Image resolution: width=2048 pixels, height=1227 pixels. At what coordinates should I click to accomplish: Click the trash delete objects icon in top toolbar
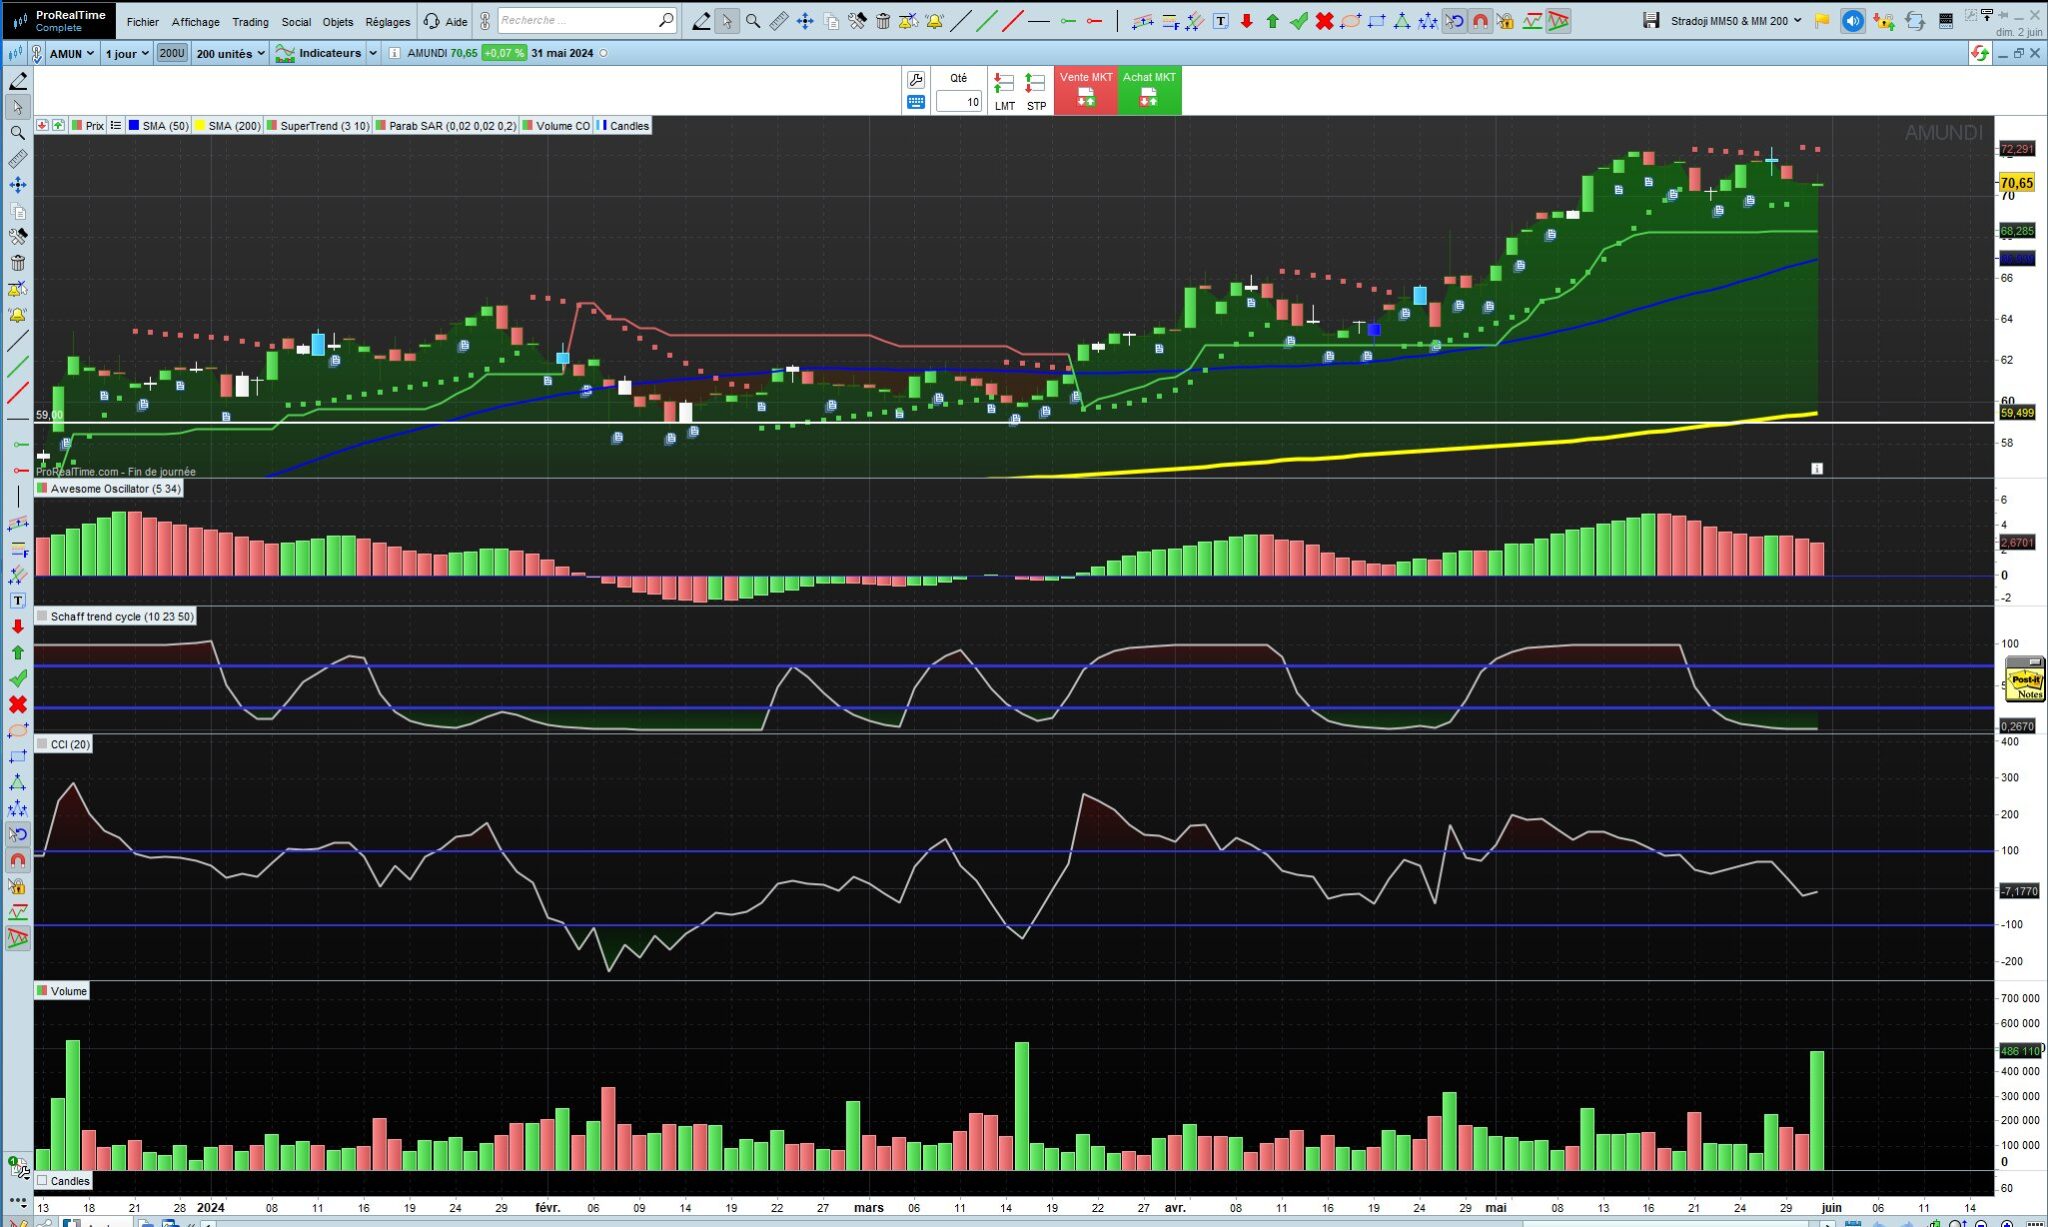[883, 21]
